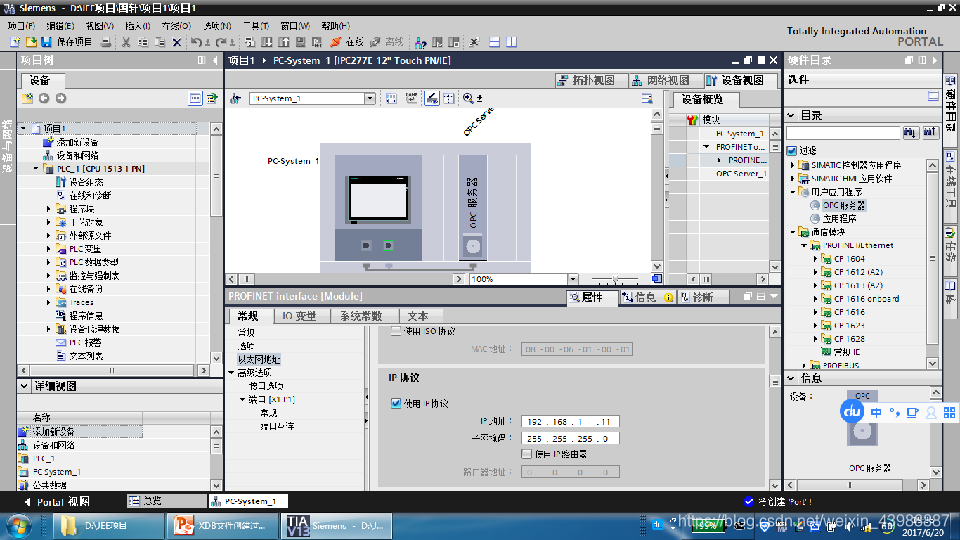Screen dimensions: 960x540
Task: Click the split editor vertically icon
Action: click(512, 42)
